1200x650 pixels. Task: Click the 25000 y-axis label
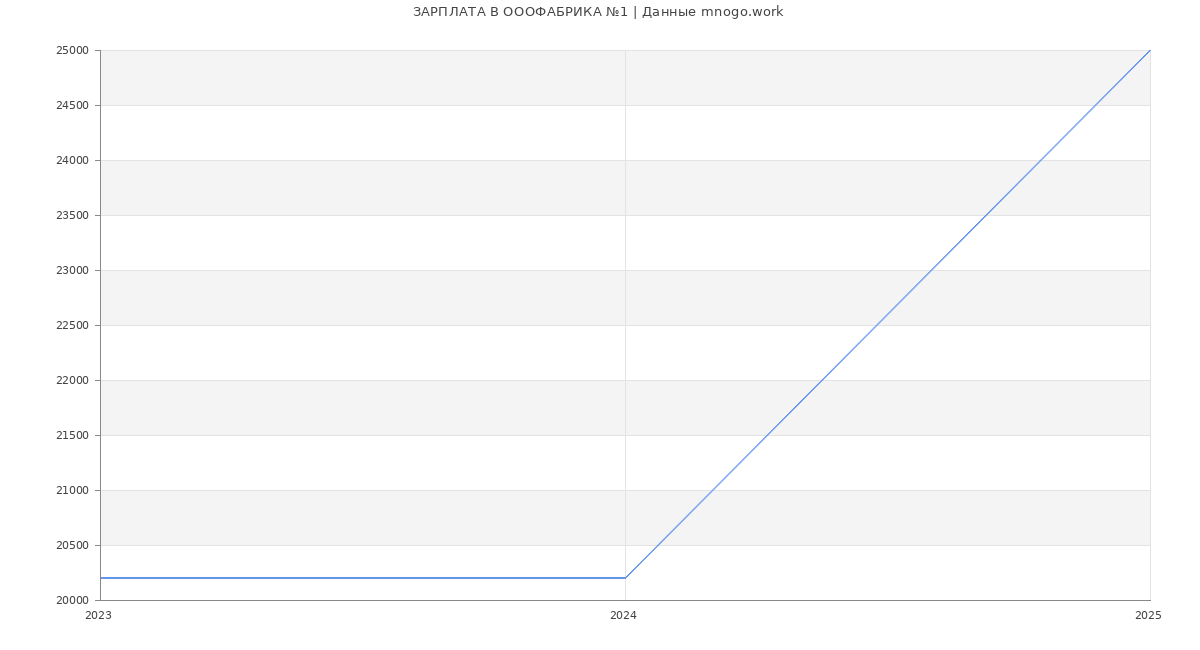(73, 51)
